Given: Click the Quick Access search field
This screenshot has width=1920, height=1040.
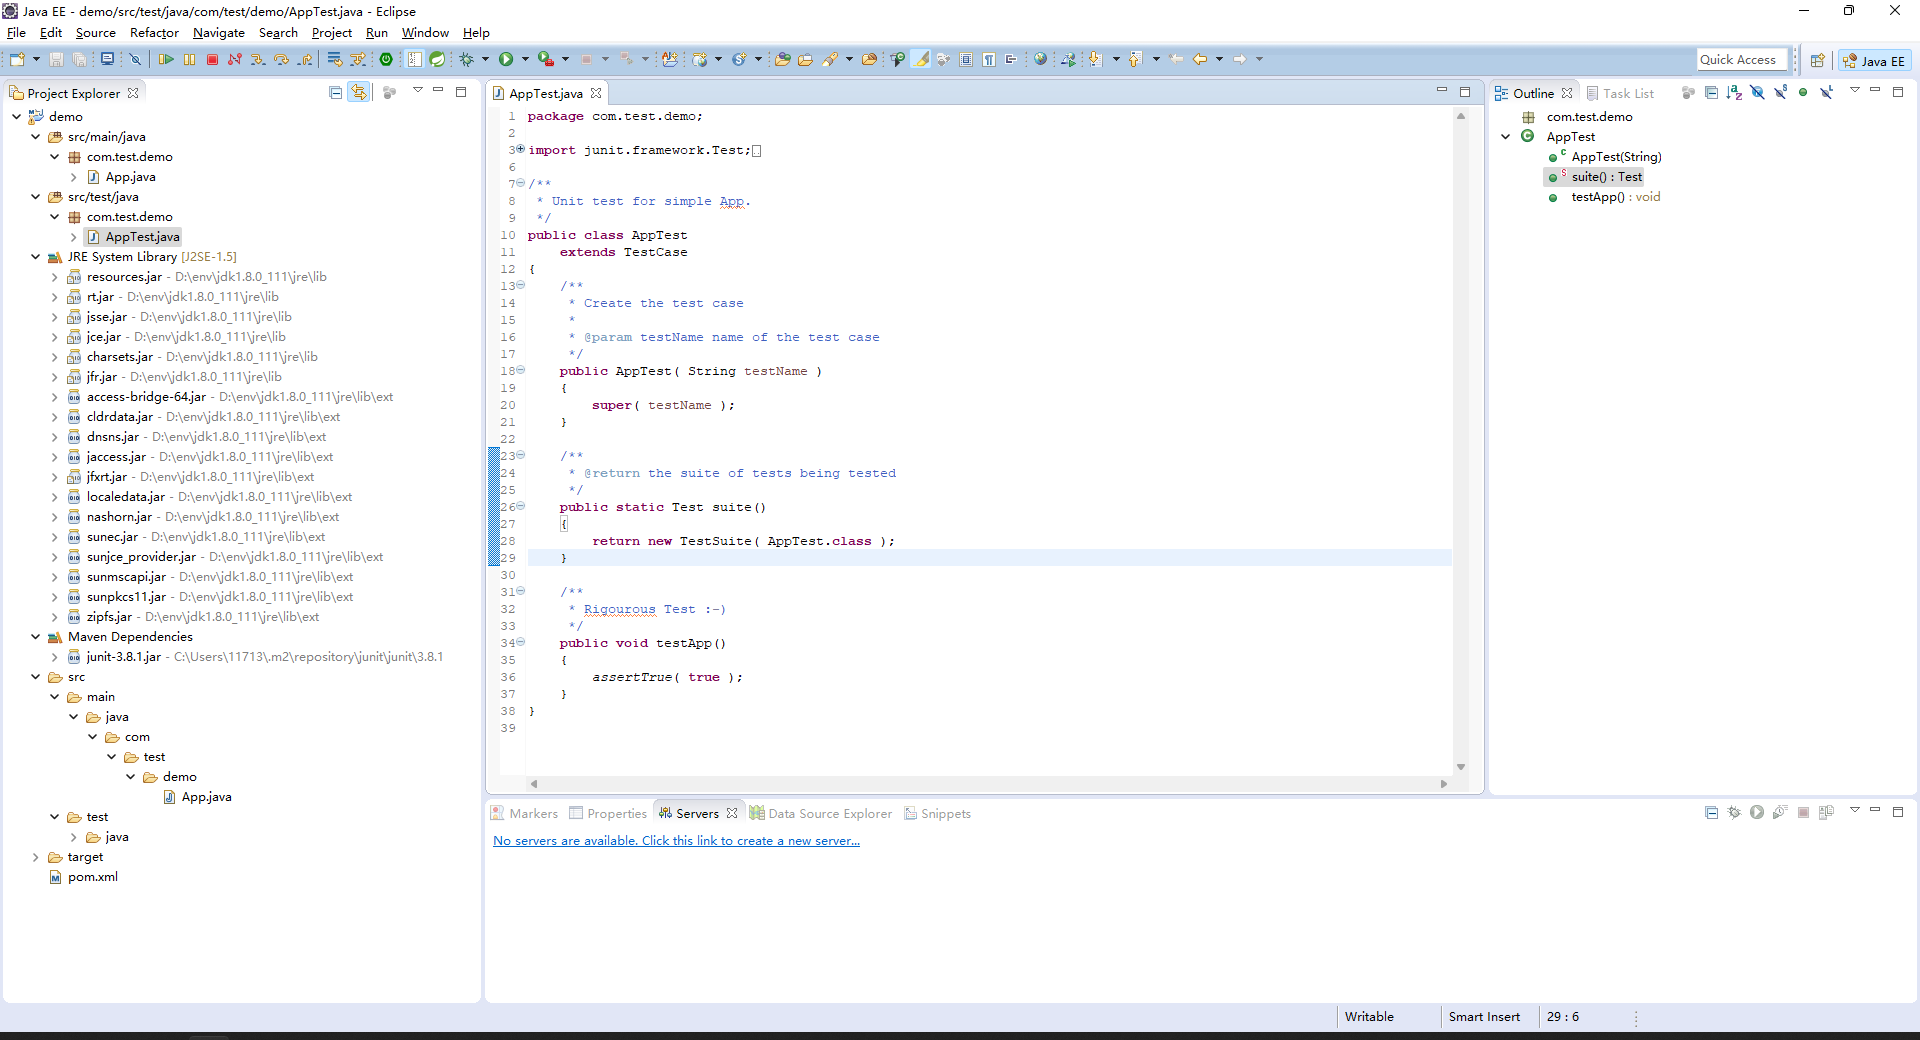Looking at the screenshot, I should [x=1741, y=60].
